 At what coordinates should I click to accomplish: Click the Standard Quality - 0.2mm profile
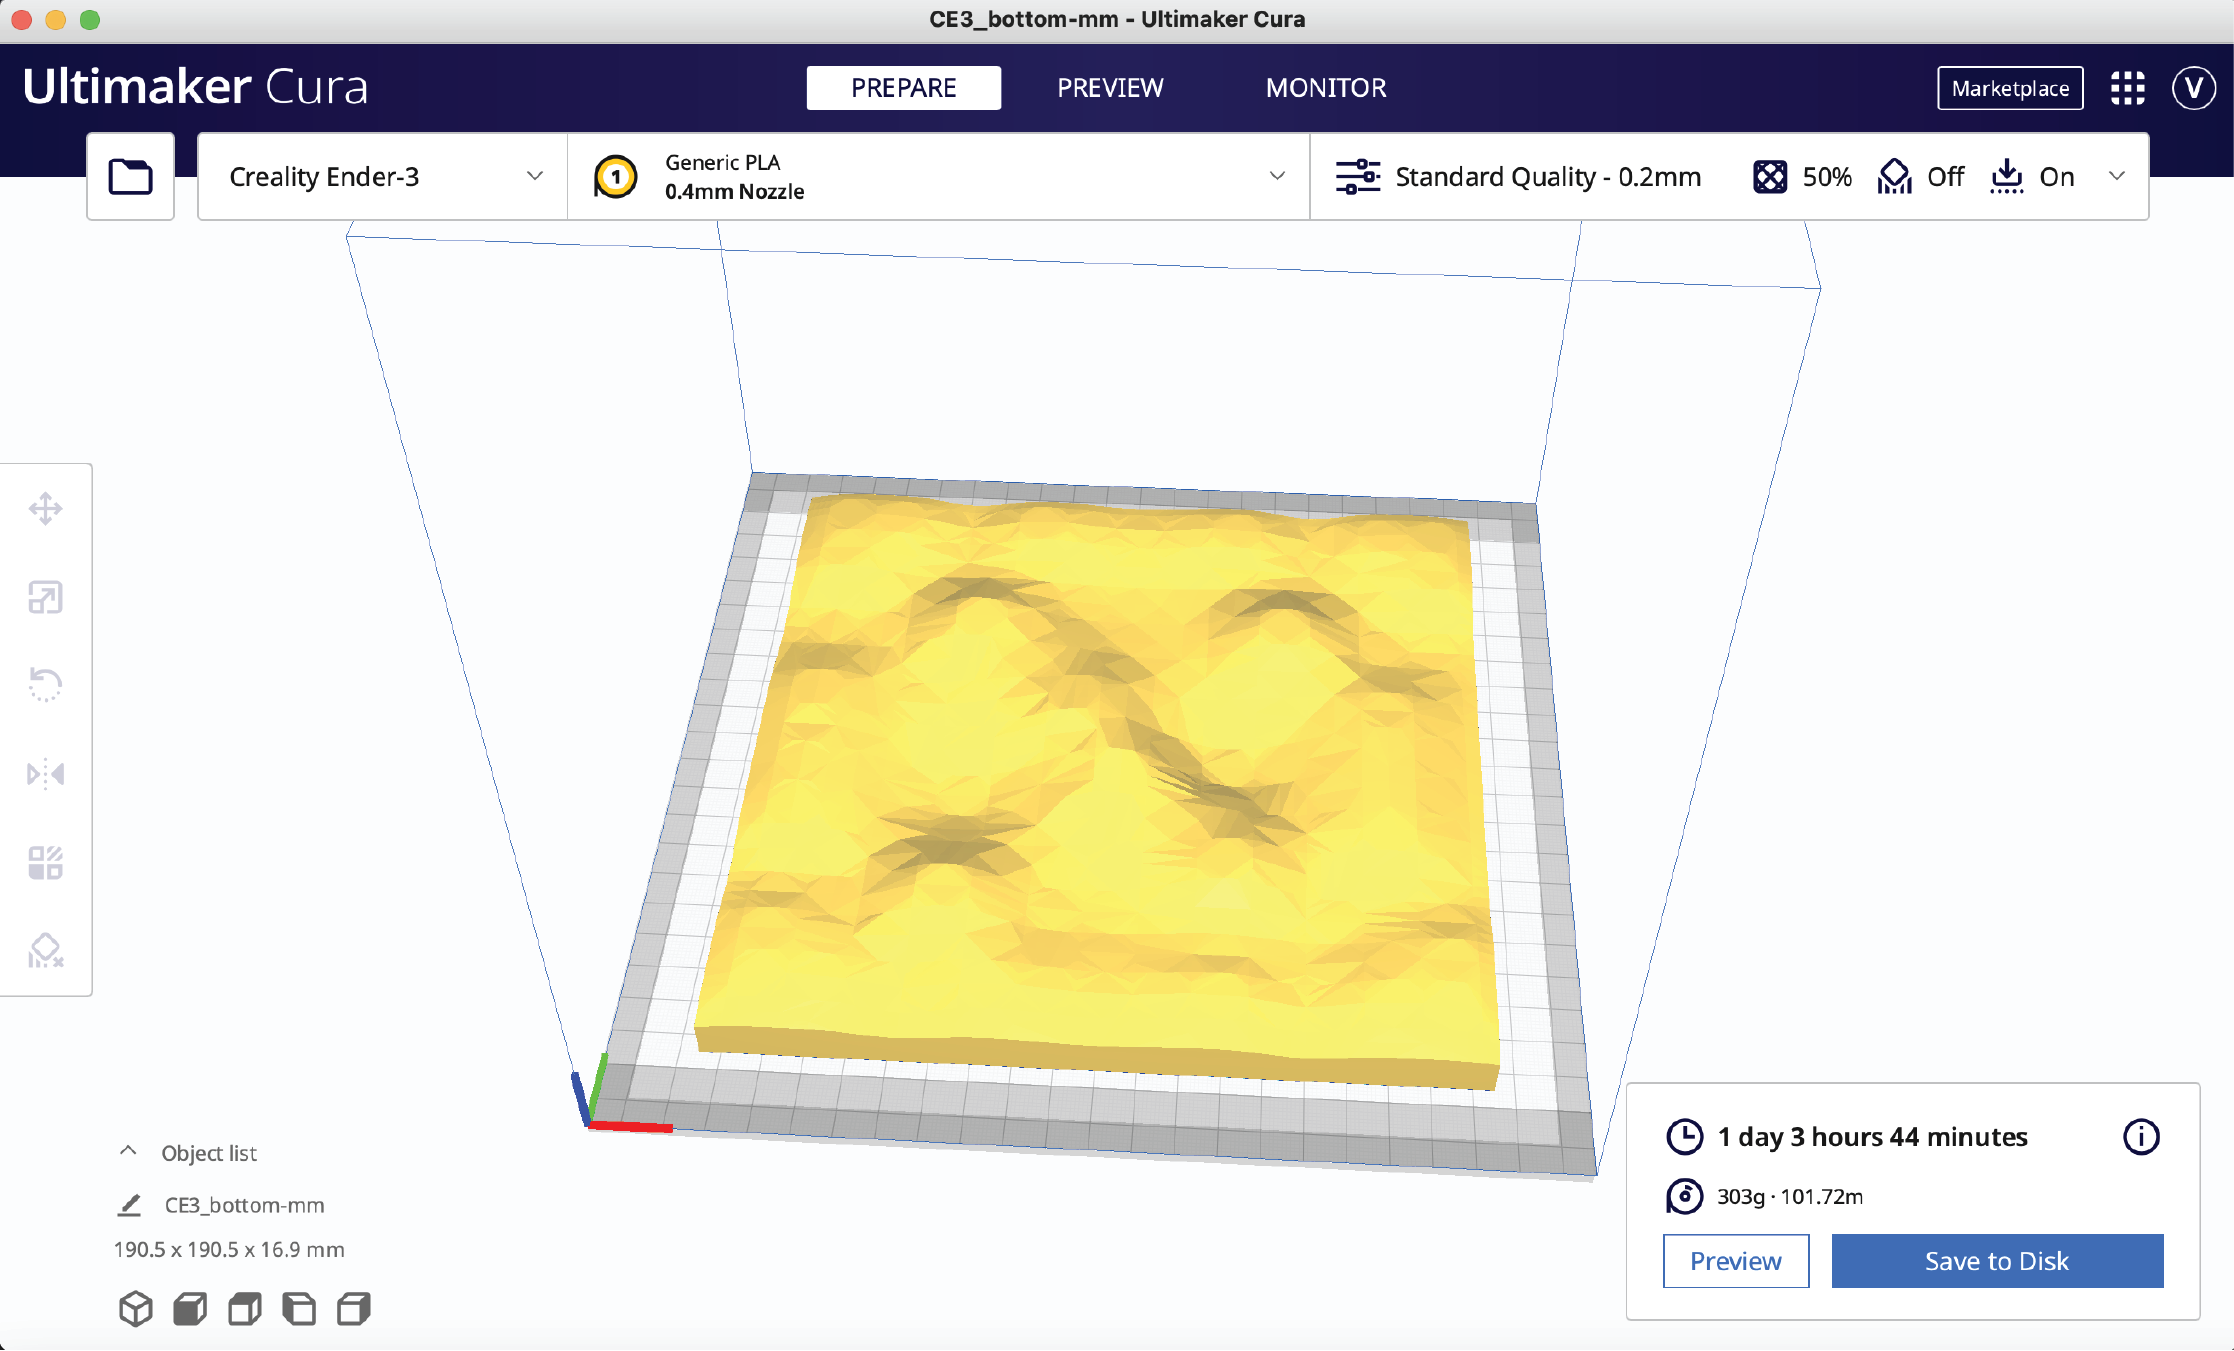point(1548,177)
